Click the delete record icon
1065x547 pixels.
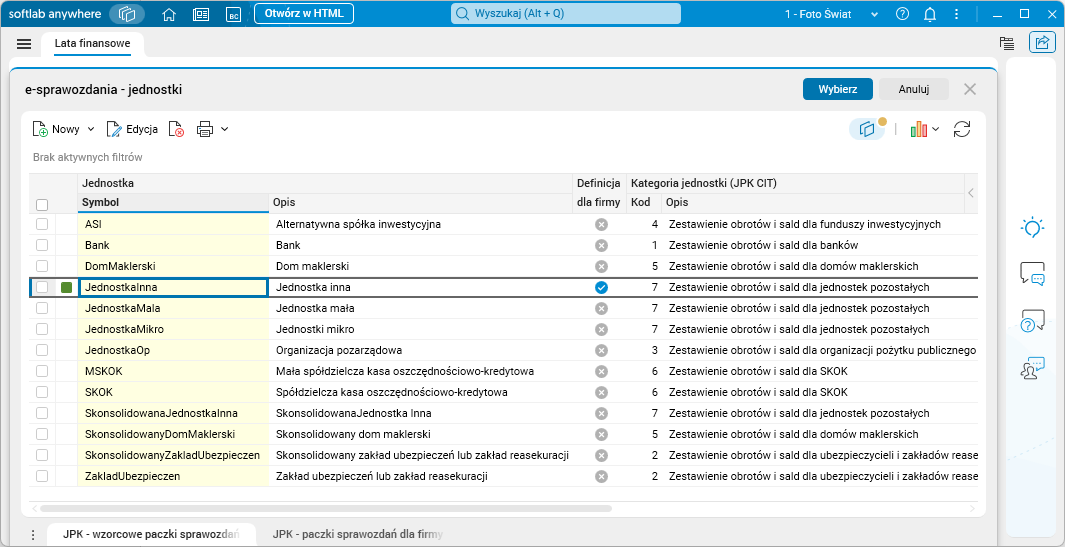(176, 129)
